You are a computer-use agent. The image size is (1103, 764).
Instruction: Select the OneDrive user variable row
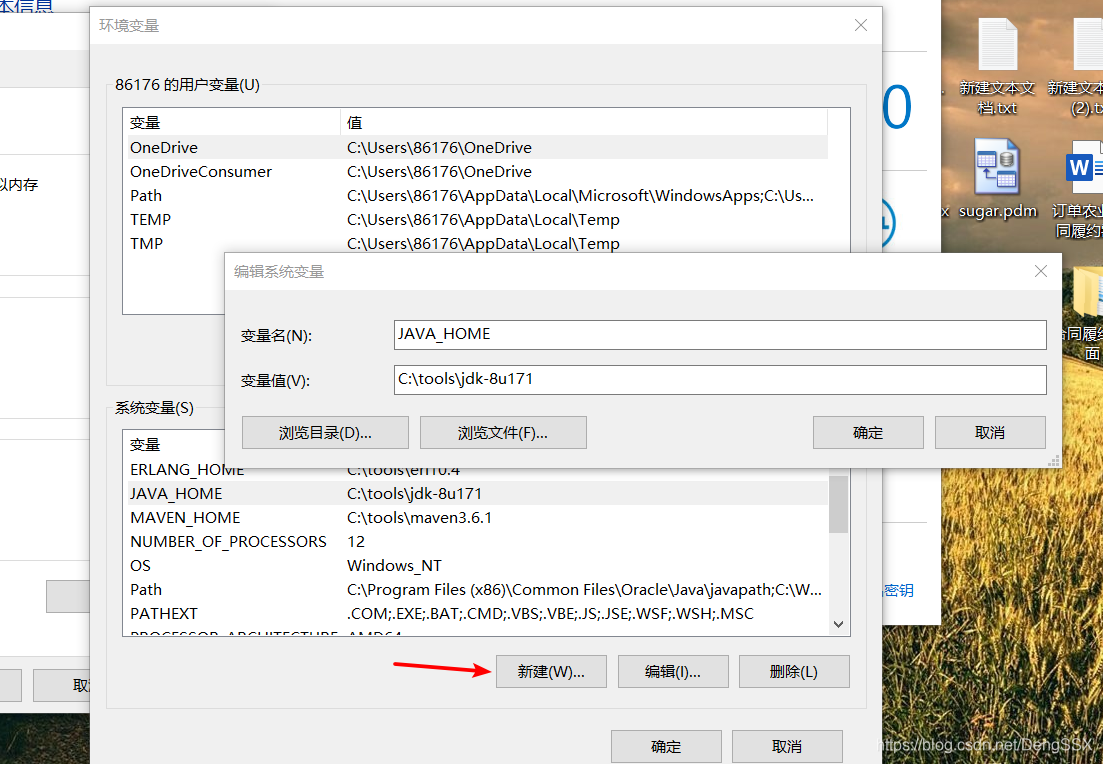coord(476,148)
